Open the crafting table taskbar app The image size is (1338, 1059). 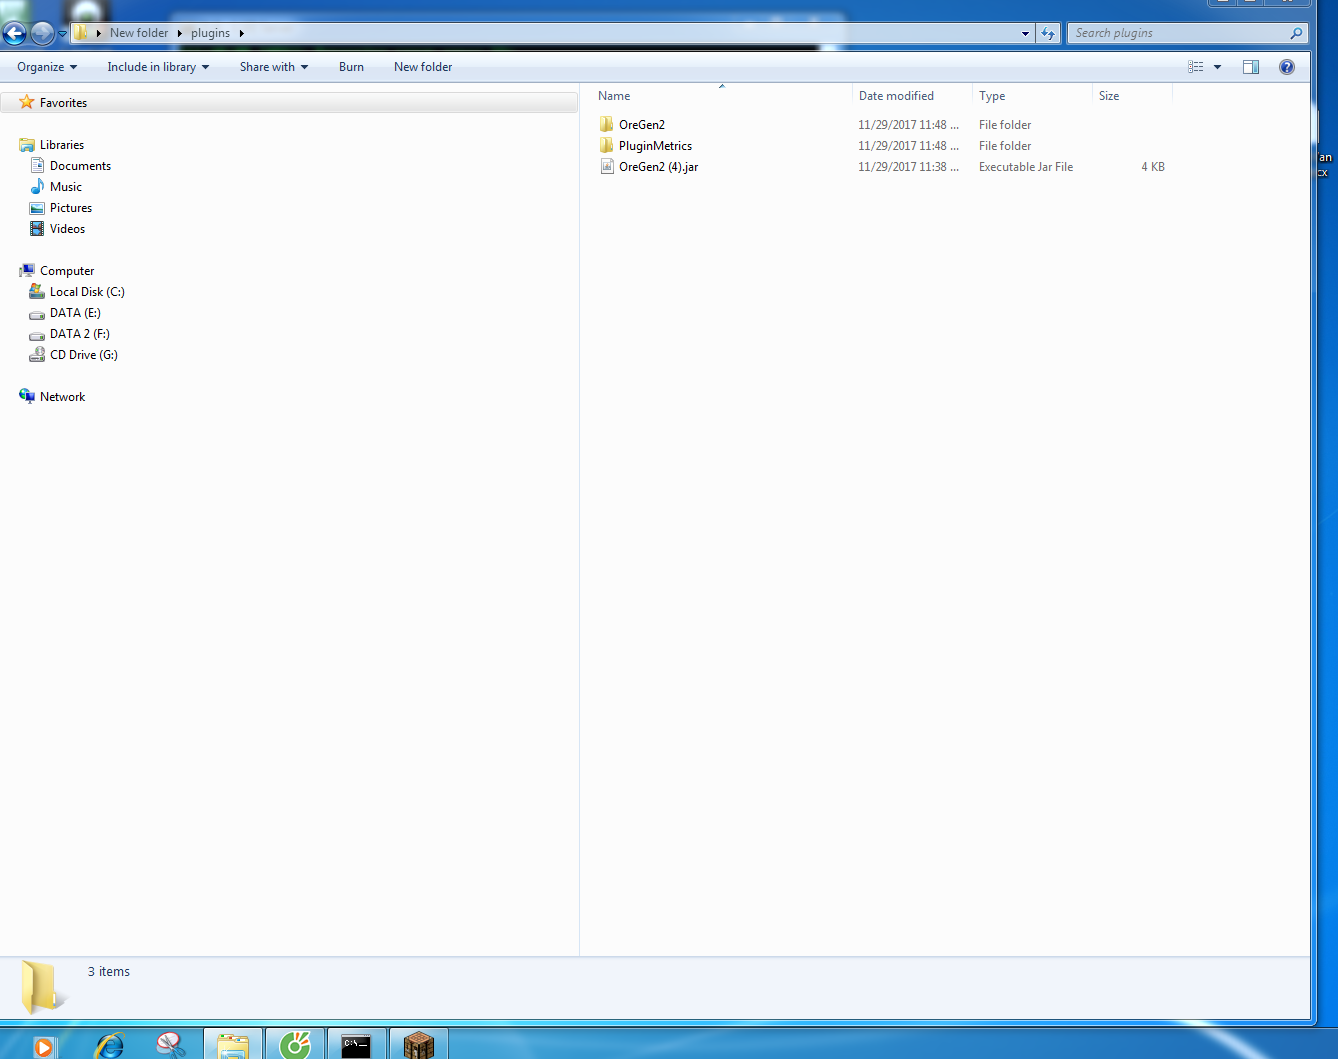418,1044
